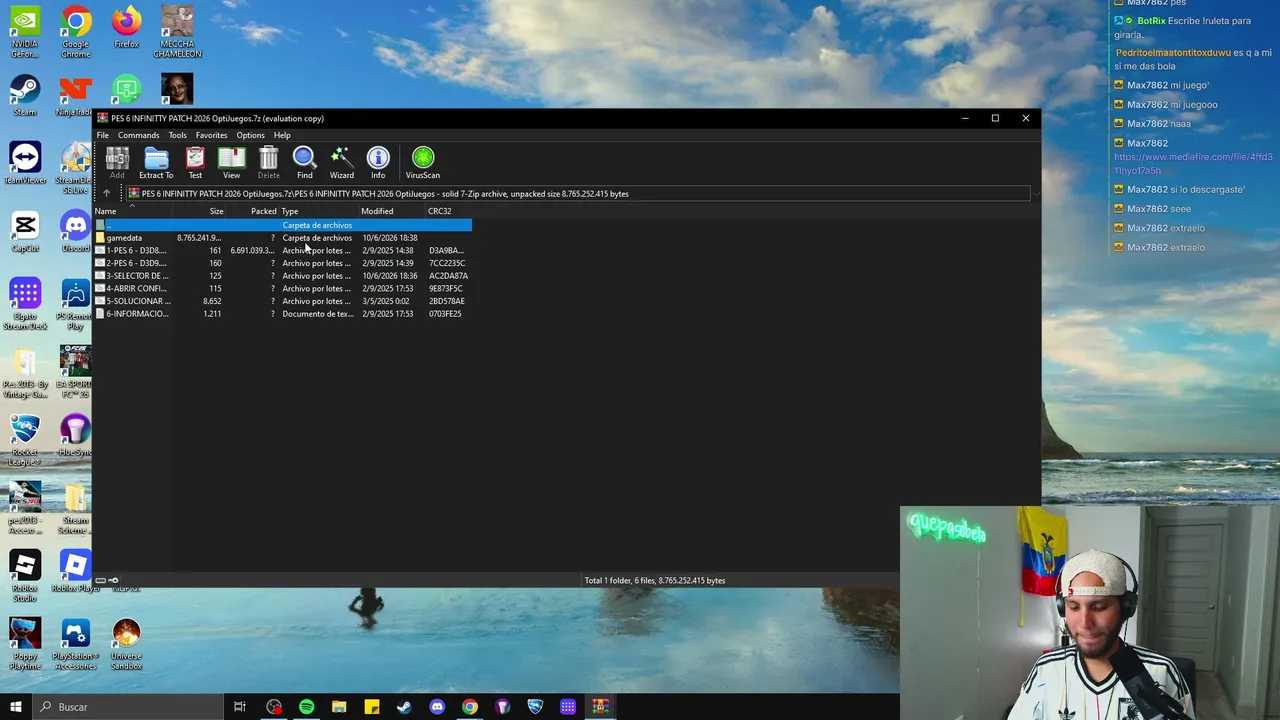Start VirusScan with the green icon
This screenshot has width=1280, height=720.
click(422, 163)
